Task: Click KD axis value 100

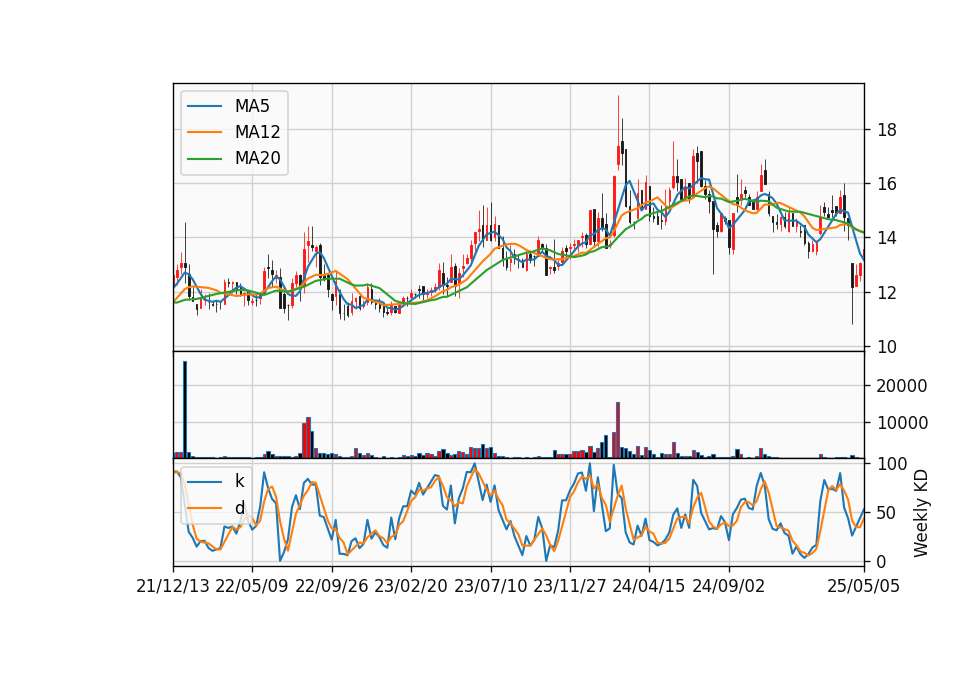Action: coord(893,464)
